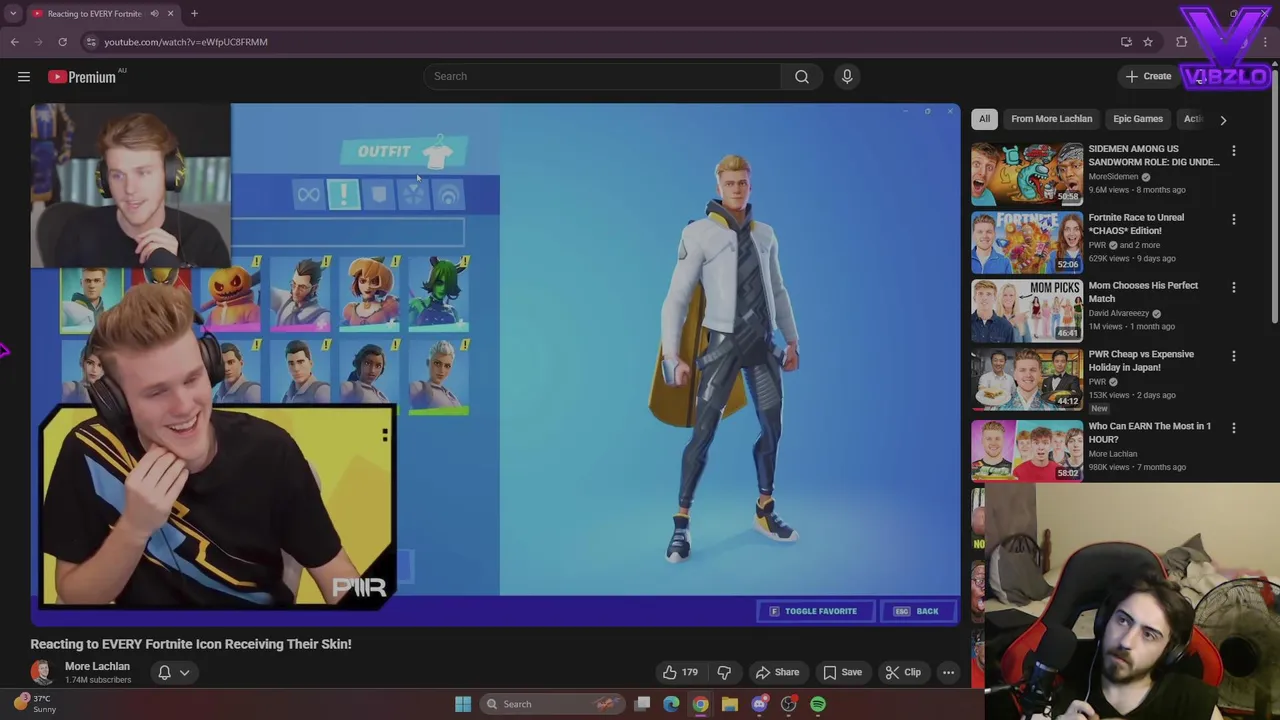1280x720 pixels.
Task: Like the video with thumbs up
Action: (x=679, y=672)
